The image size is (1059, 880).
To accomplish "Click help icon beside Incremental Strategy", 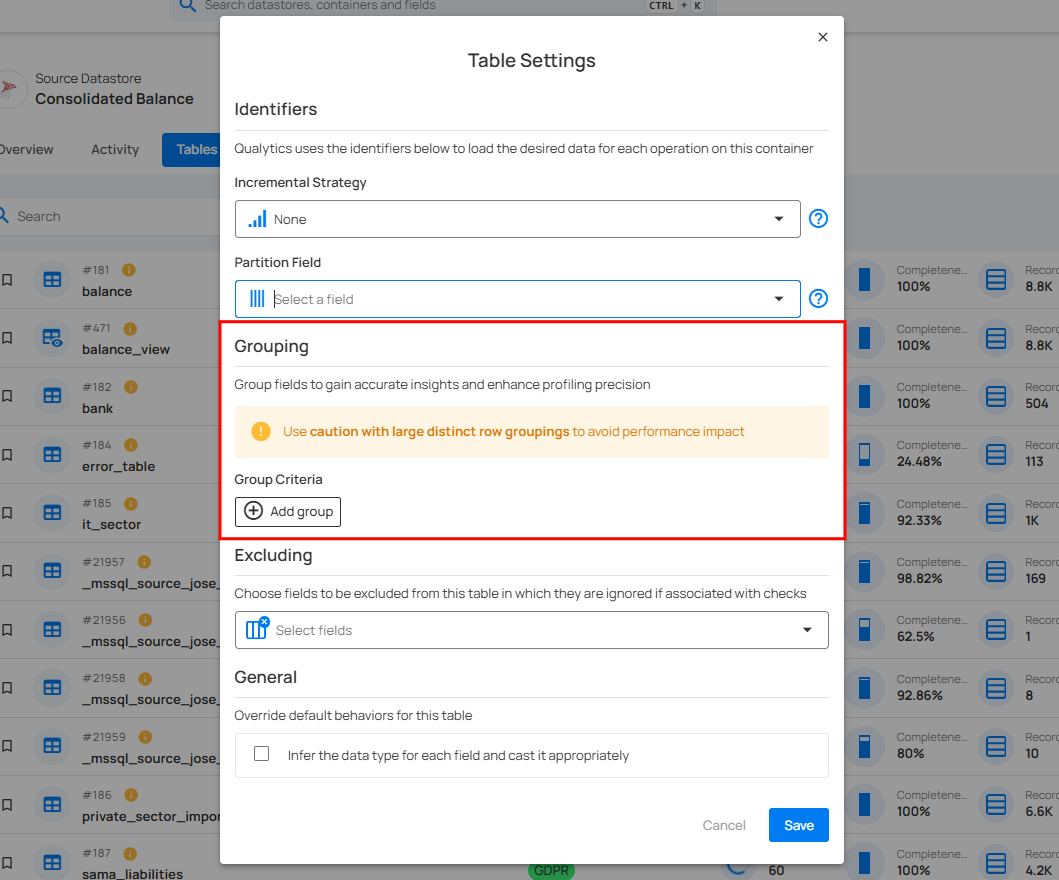I will 818,219.
